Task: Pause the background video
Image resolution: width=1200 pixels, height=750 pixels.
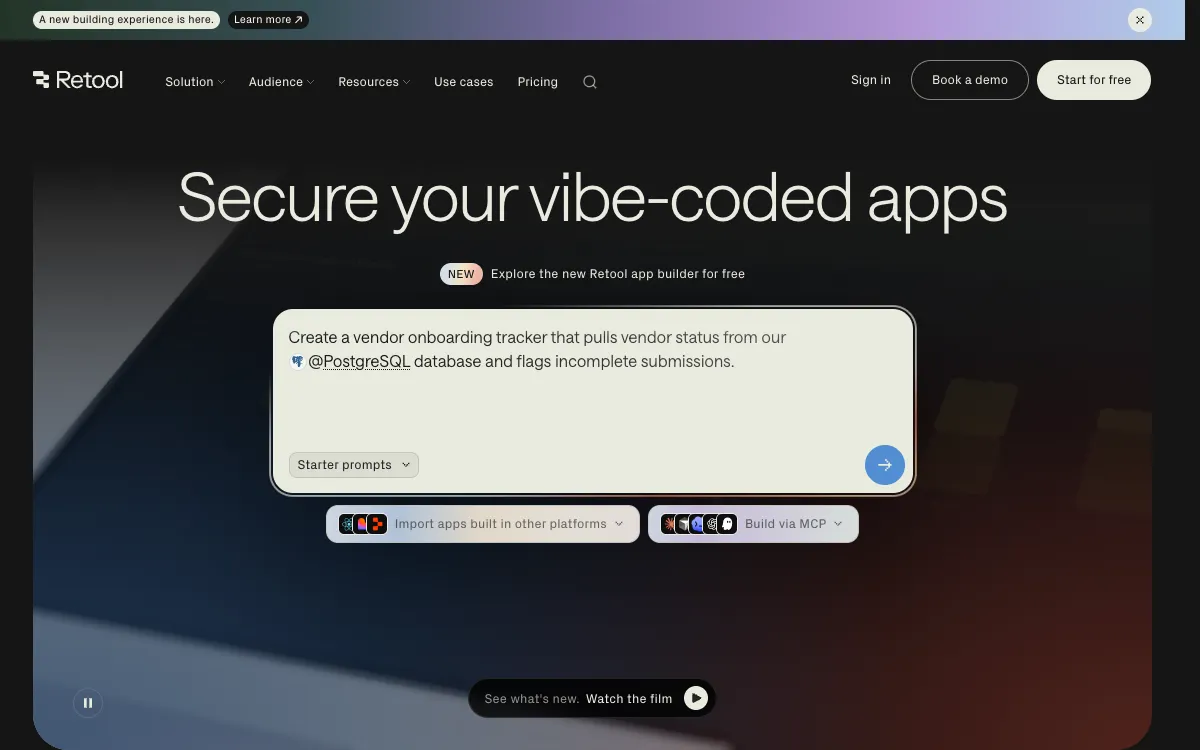Action: pos(88,703)
